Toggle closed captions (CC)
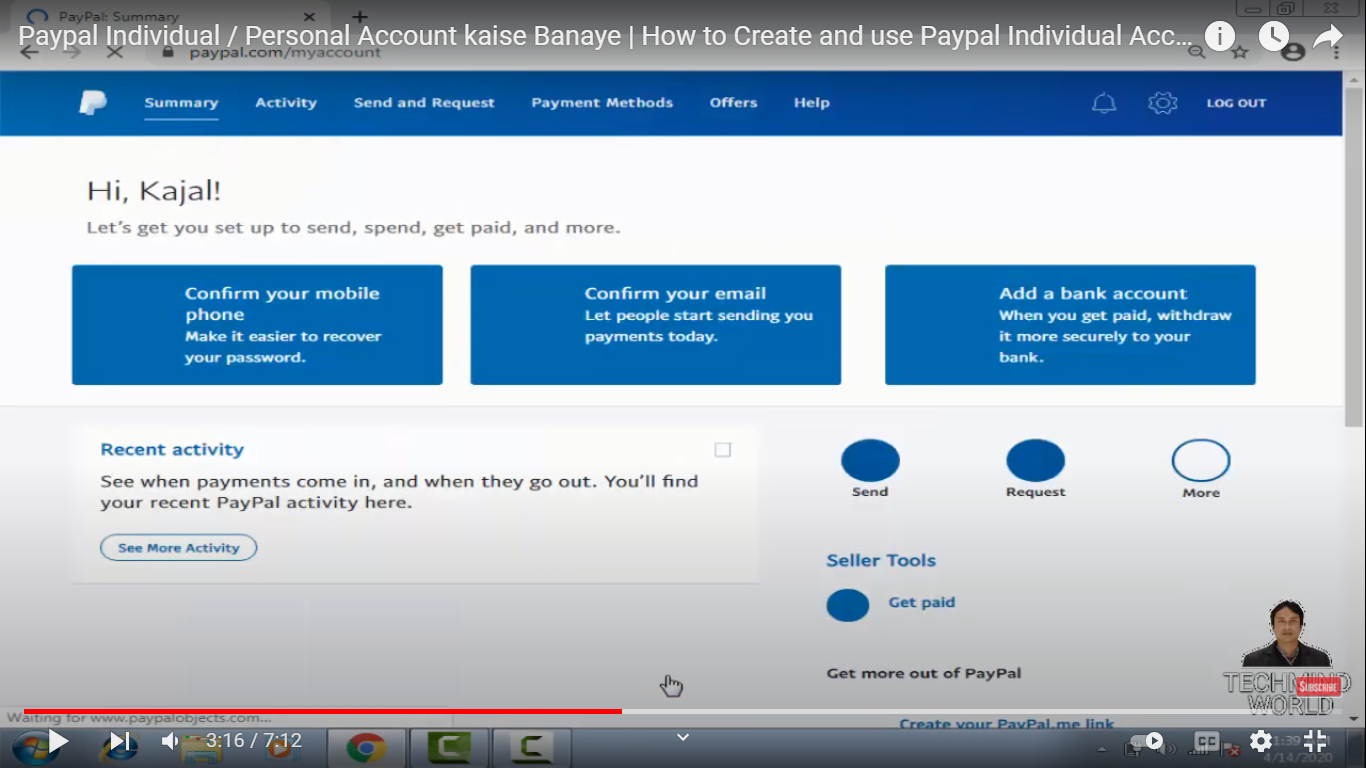Viewport: 1366px width, 768px height. point(1207,741)
